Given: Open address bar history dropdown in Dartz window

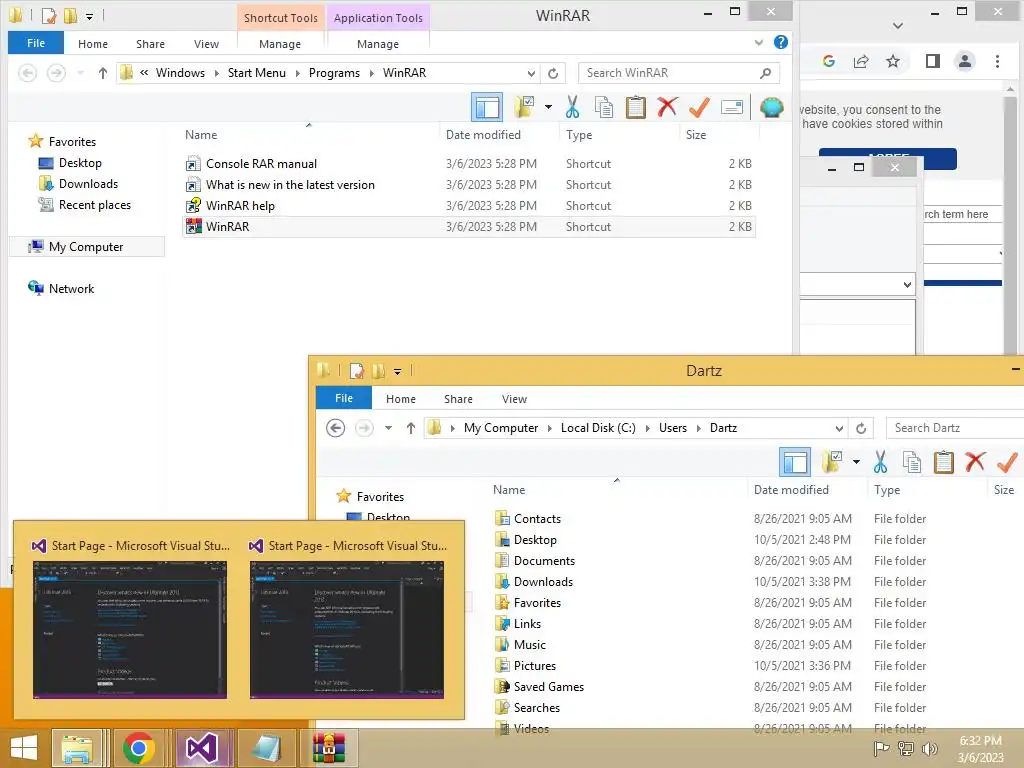Looking at the screenshot, I should (840, 428).
